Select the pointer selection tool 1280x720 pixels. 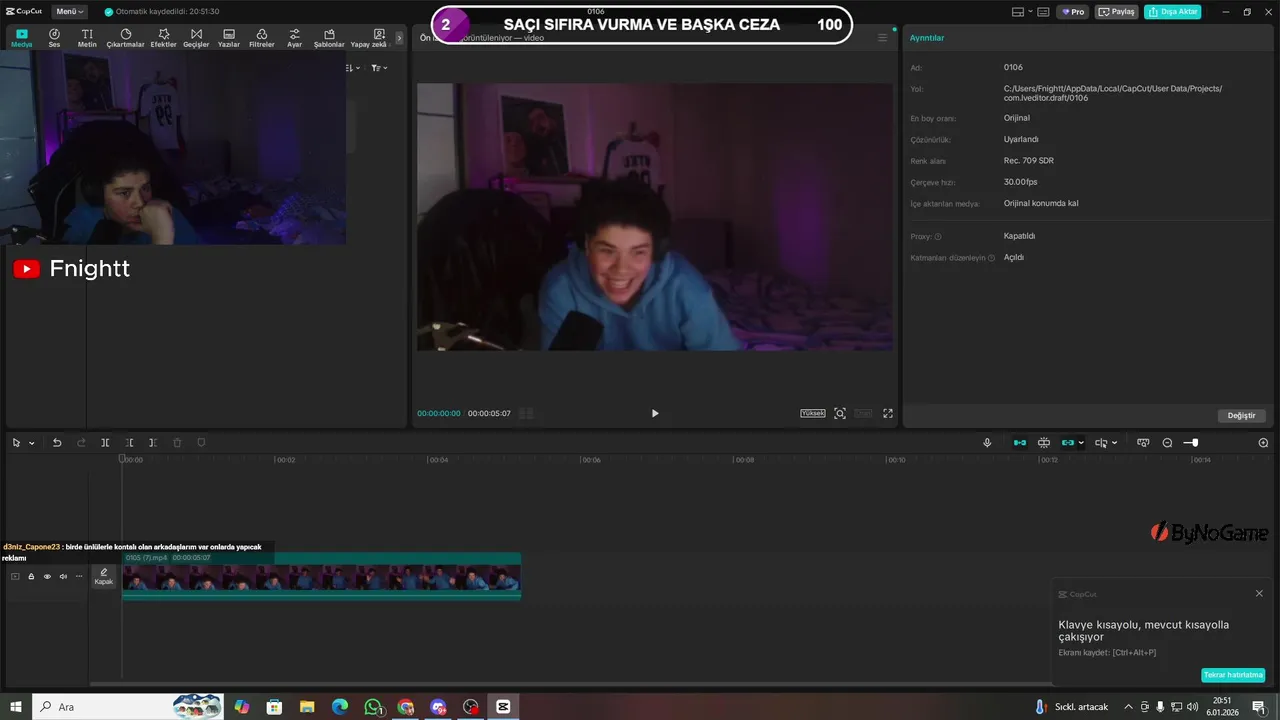(16, 443)
